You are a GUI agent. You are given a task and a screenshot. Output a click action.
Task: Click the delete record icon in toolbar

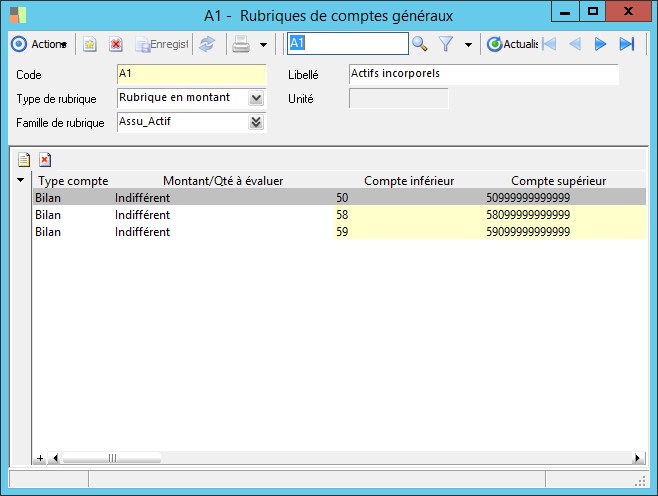(116, 44)
